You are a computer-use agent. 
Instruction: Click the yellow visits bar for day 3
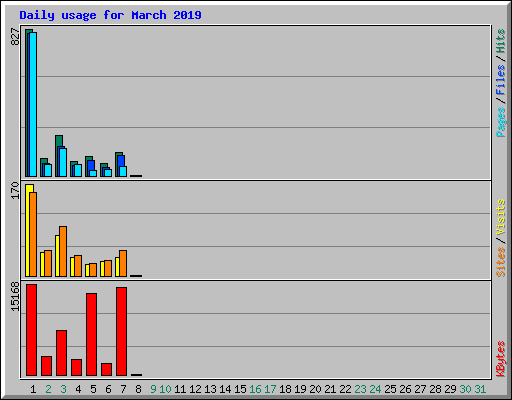coord(57,256)
